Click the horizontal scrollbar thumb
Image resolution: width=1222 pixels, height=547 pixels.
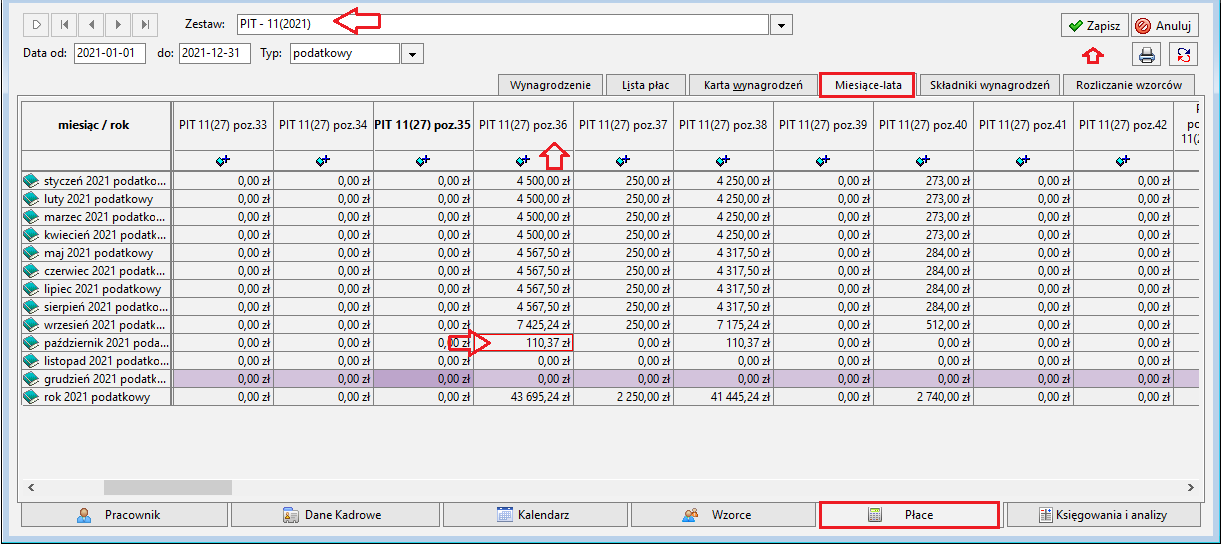click(x=168, y=487)
